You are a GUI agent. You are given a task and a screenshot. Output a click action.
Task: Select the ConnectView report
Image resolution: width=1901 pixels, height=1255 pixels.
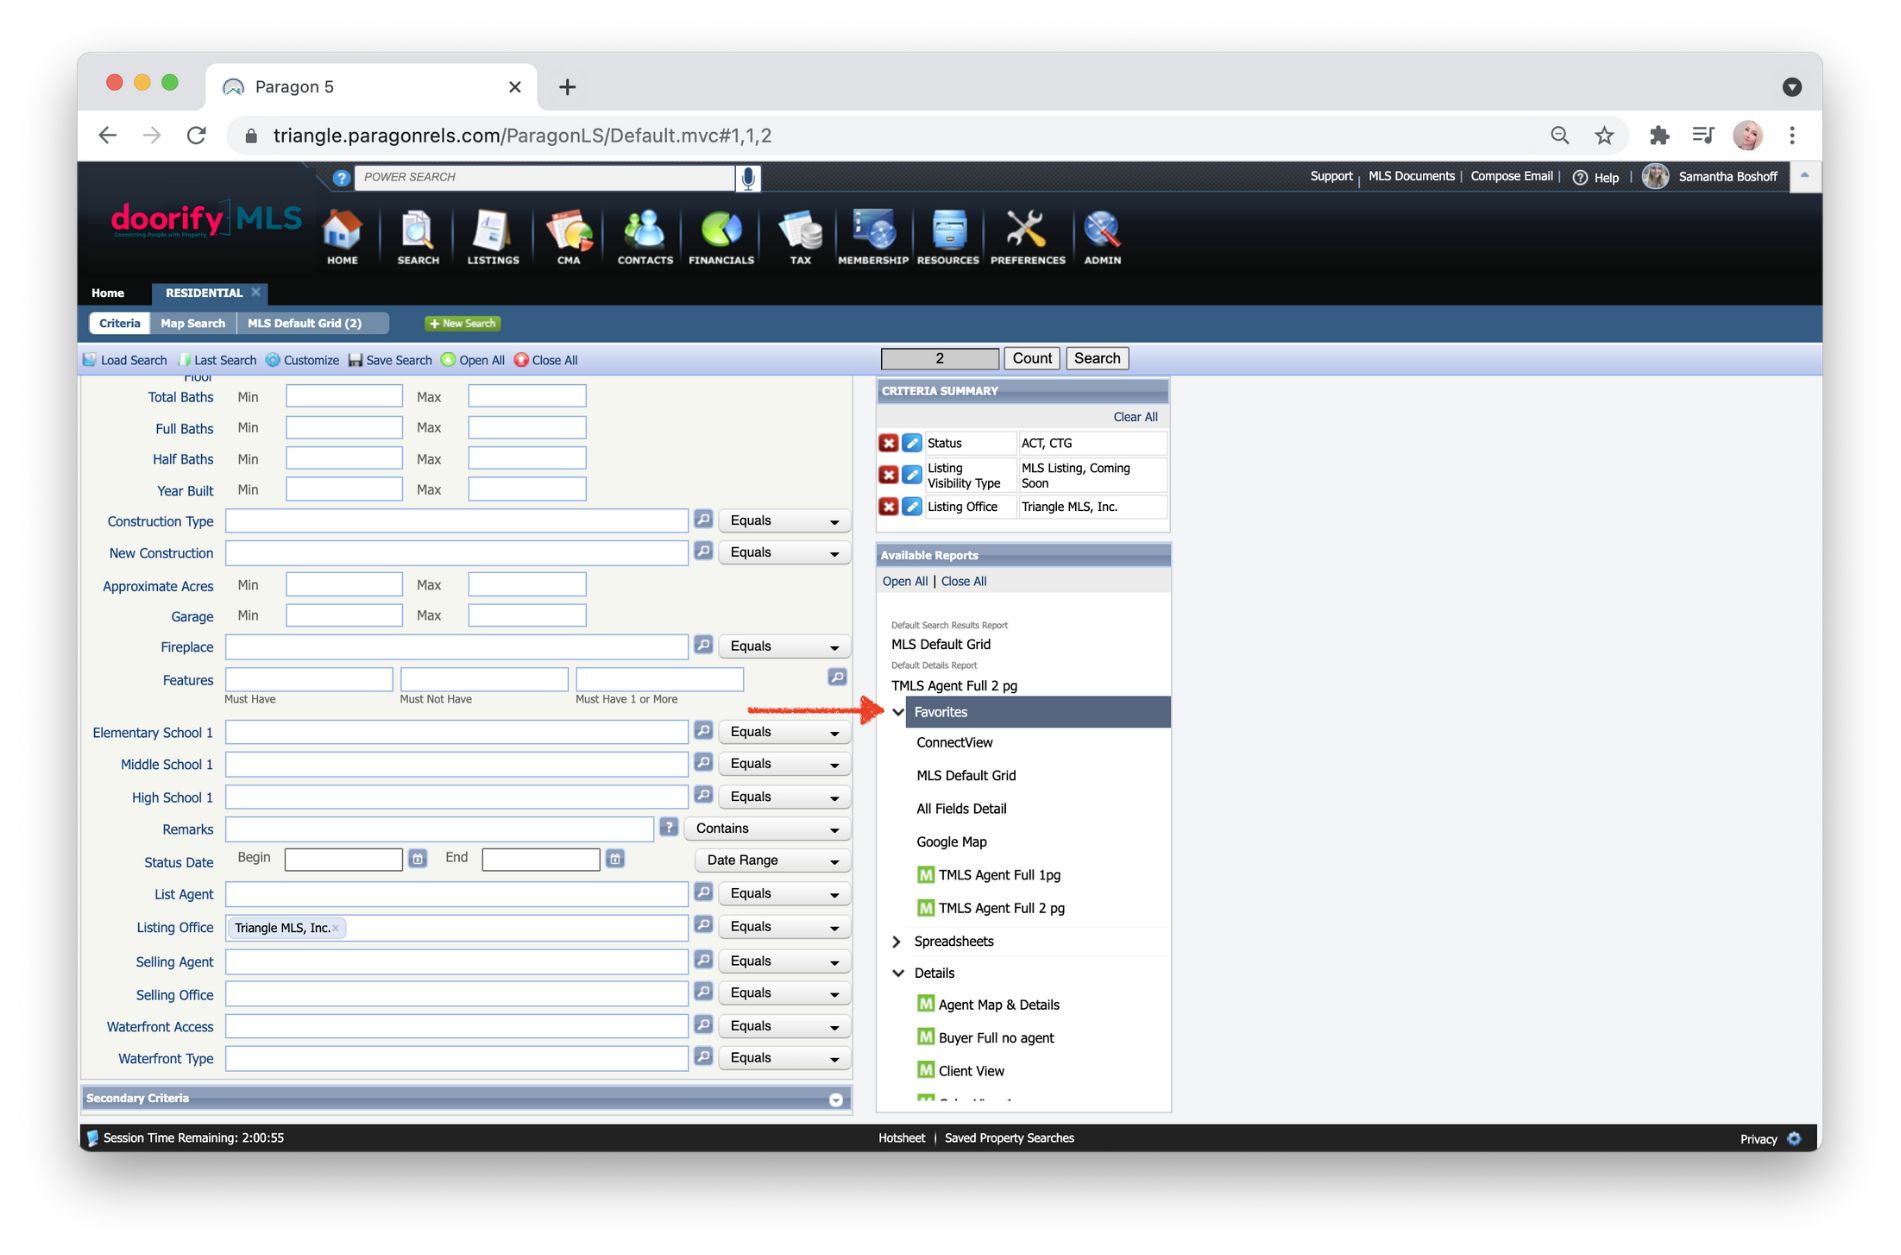[954, 743]
